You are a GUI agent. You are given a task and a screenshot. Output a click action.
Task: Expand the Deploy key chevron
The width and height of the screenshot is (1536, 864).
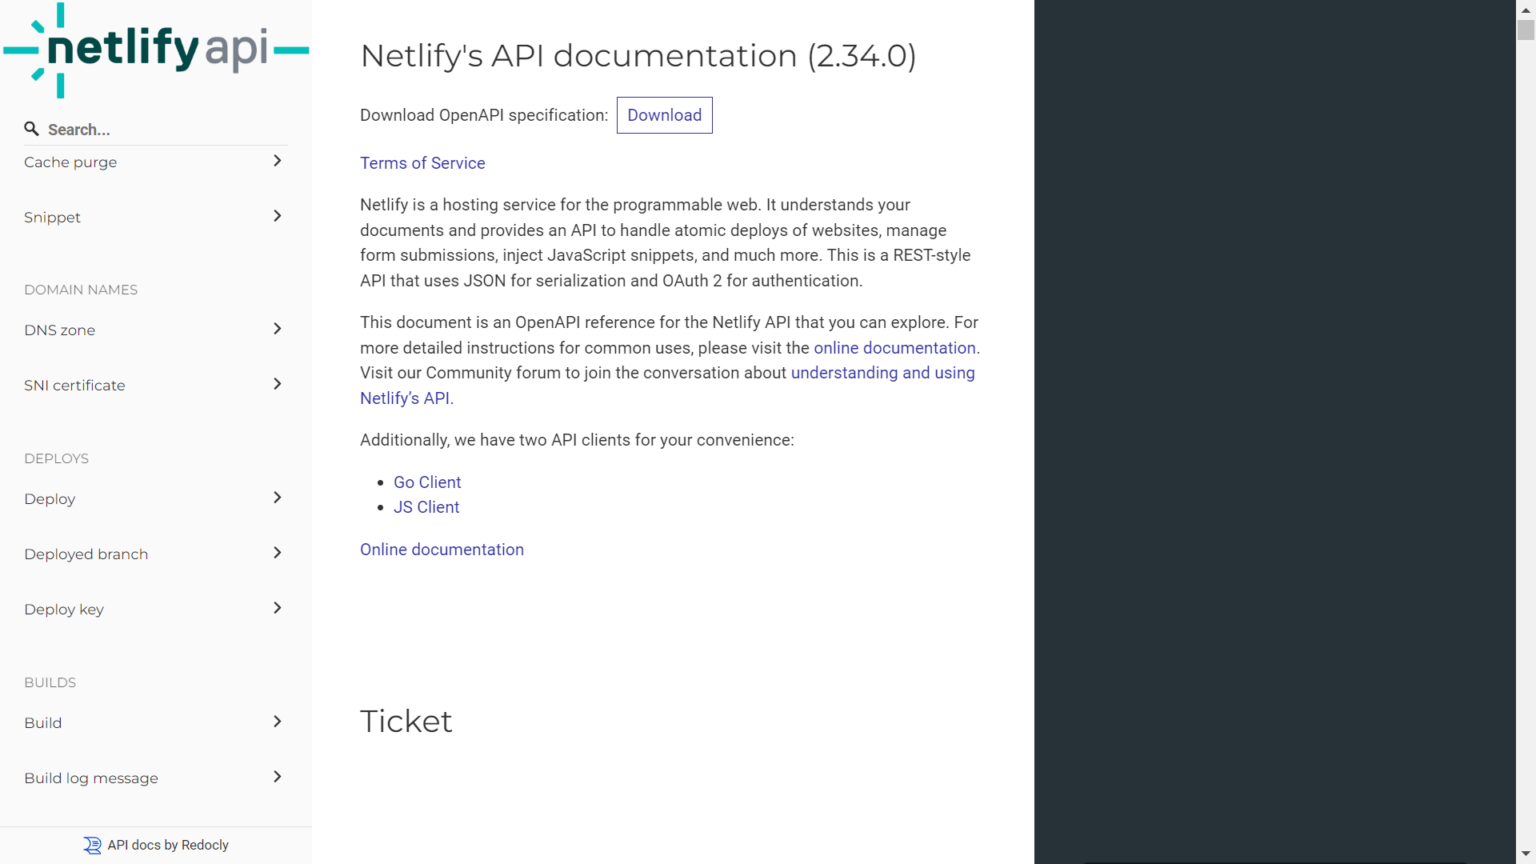tap(277, 608)
